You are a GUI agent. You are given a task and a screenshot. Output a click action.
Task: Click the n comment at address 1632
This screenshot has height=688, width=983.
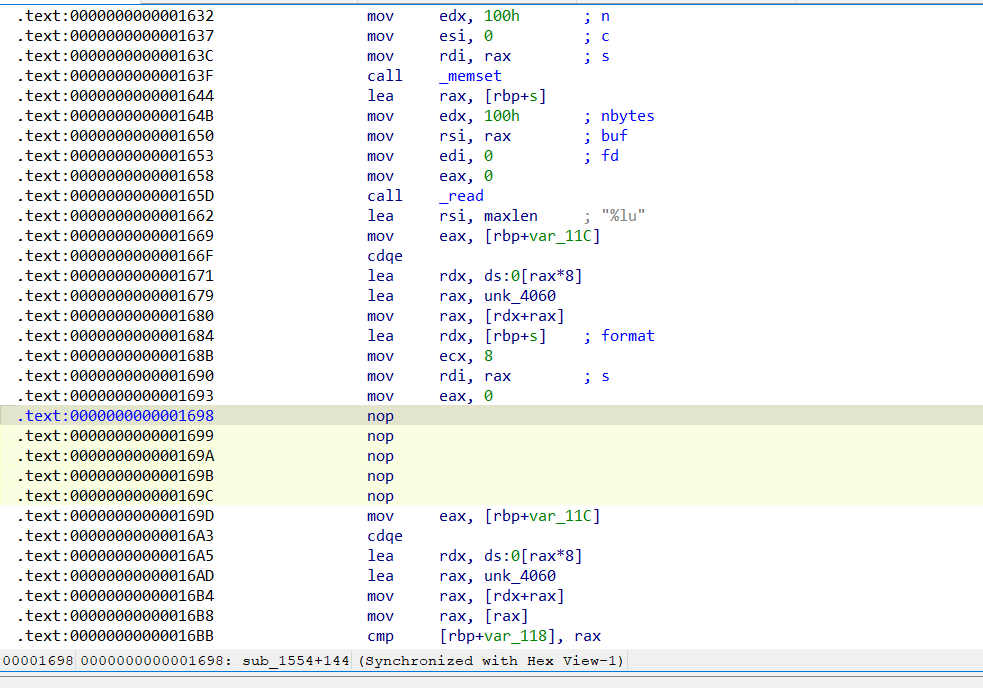coord(605,16)
